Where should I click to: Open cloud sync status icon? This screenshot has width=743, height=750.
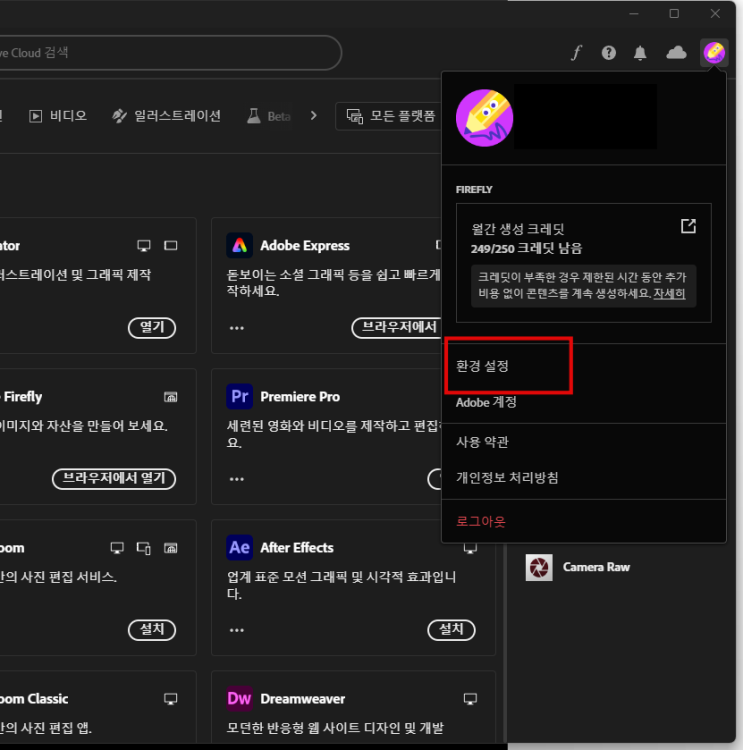[676, 53]
